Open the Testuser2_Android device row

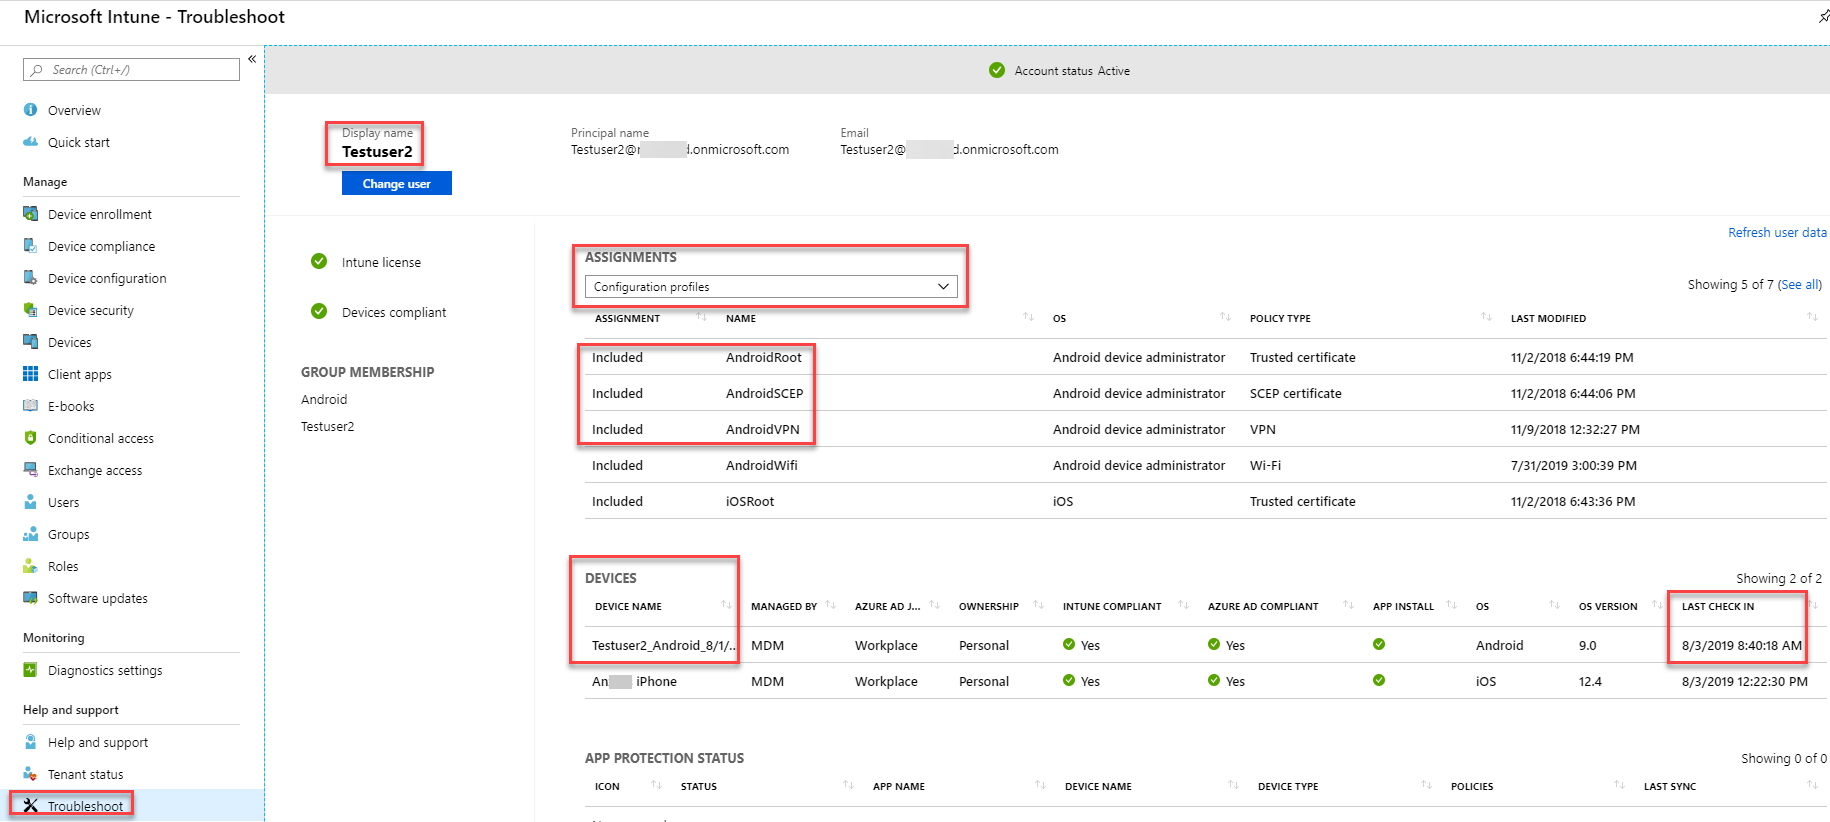pyautogui.click(x=1206, y=645)
